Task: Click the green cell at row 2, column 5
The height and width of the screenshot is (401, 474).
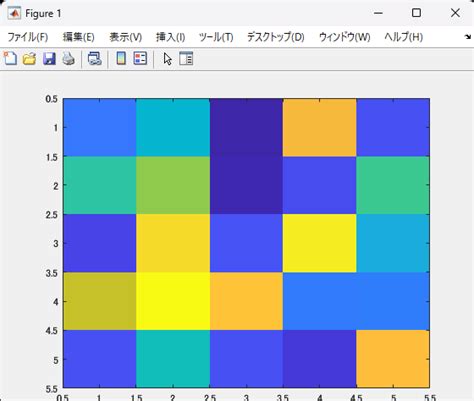Action: (x=393, y=185)
